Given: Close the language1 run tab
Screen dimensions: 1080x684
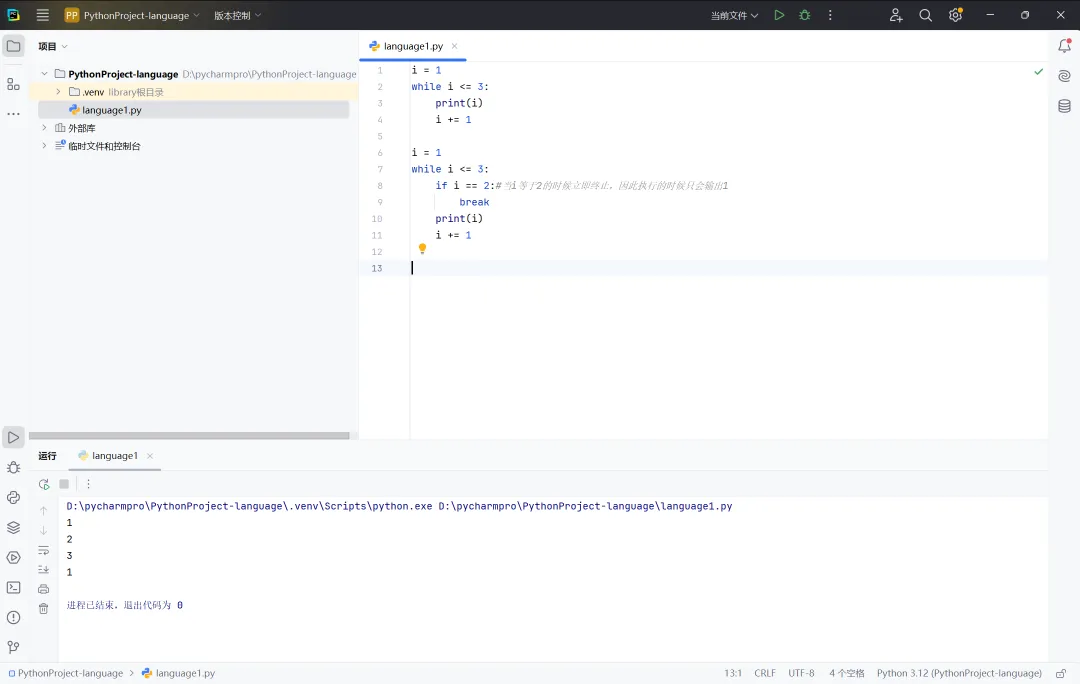Looking at the screenshot, I should (150, 456).
